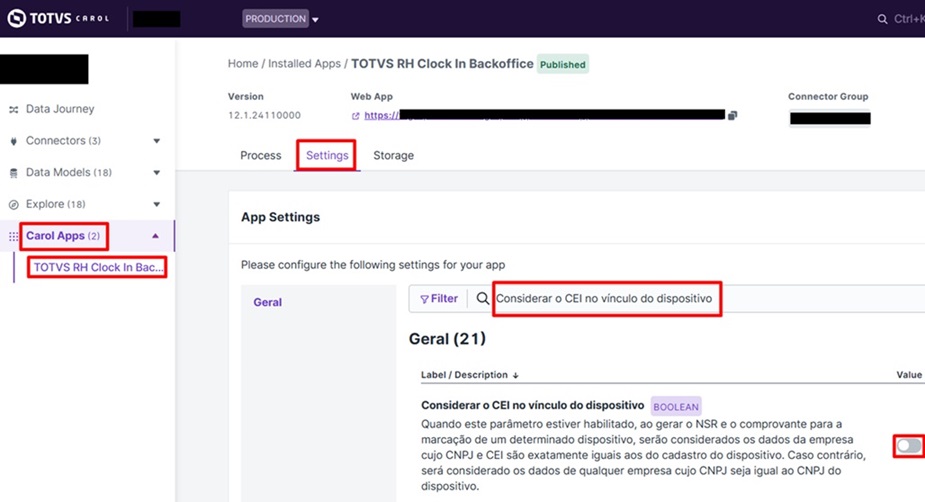Screen dimensions: 925x502
Task: Click the funnel filter icon
Action: [x=424, y=300]
